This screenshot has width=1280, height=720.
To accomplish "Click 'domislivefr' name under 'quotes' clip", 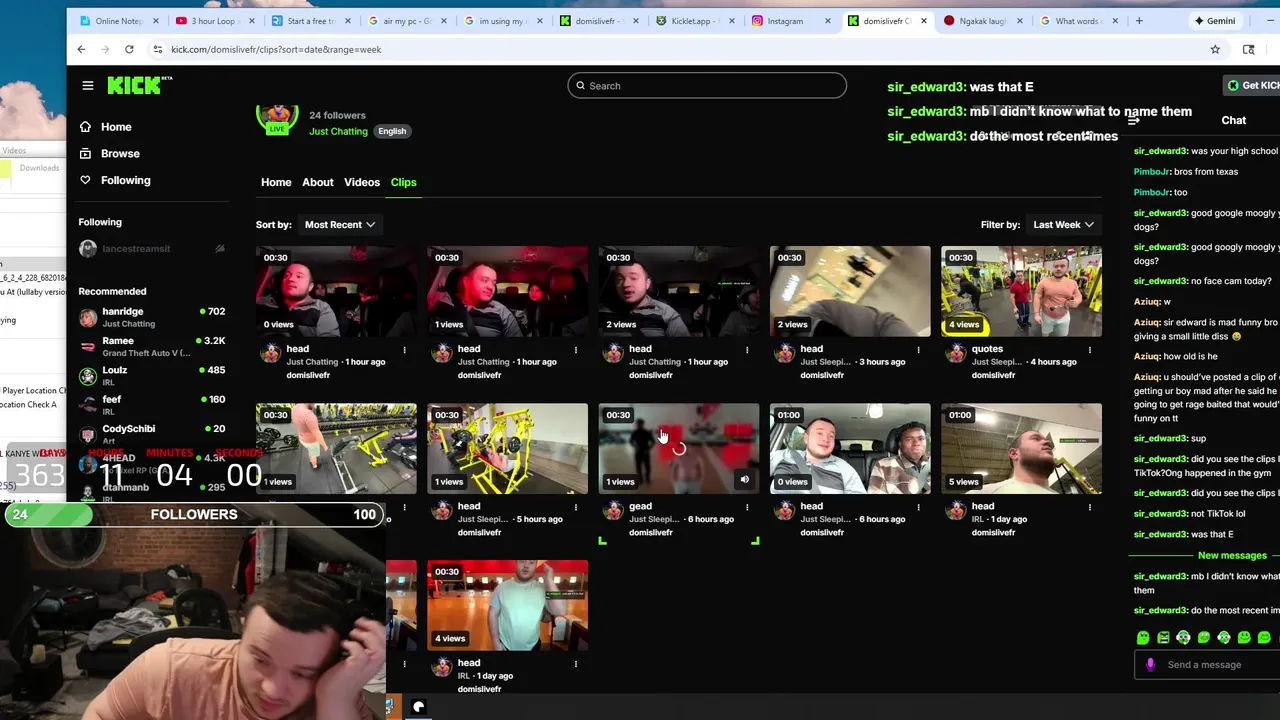I will coord(993,375).
